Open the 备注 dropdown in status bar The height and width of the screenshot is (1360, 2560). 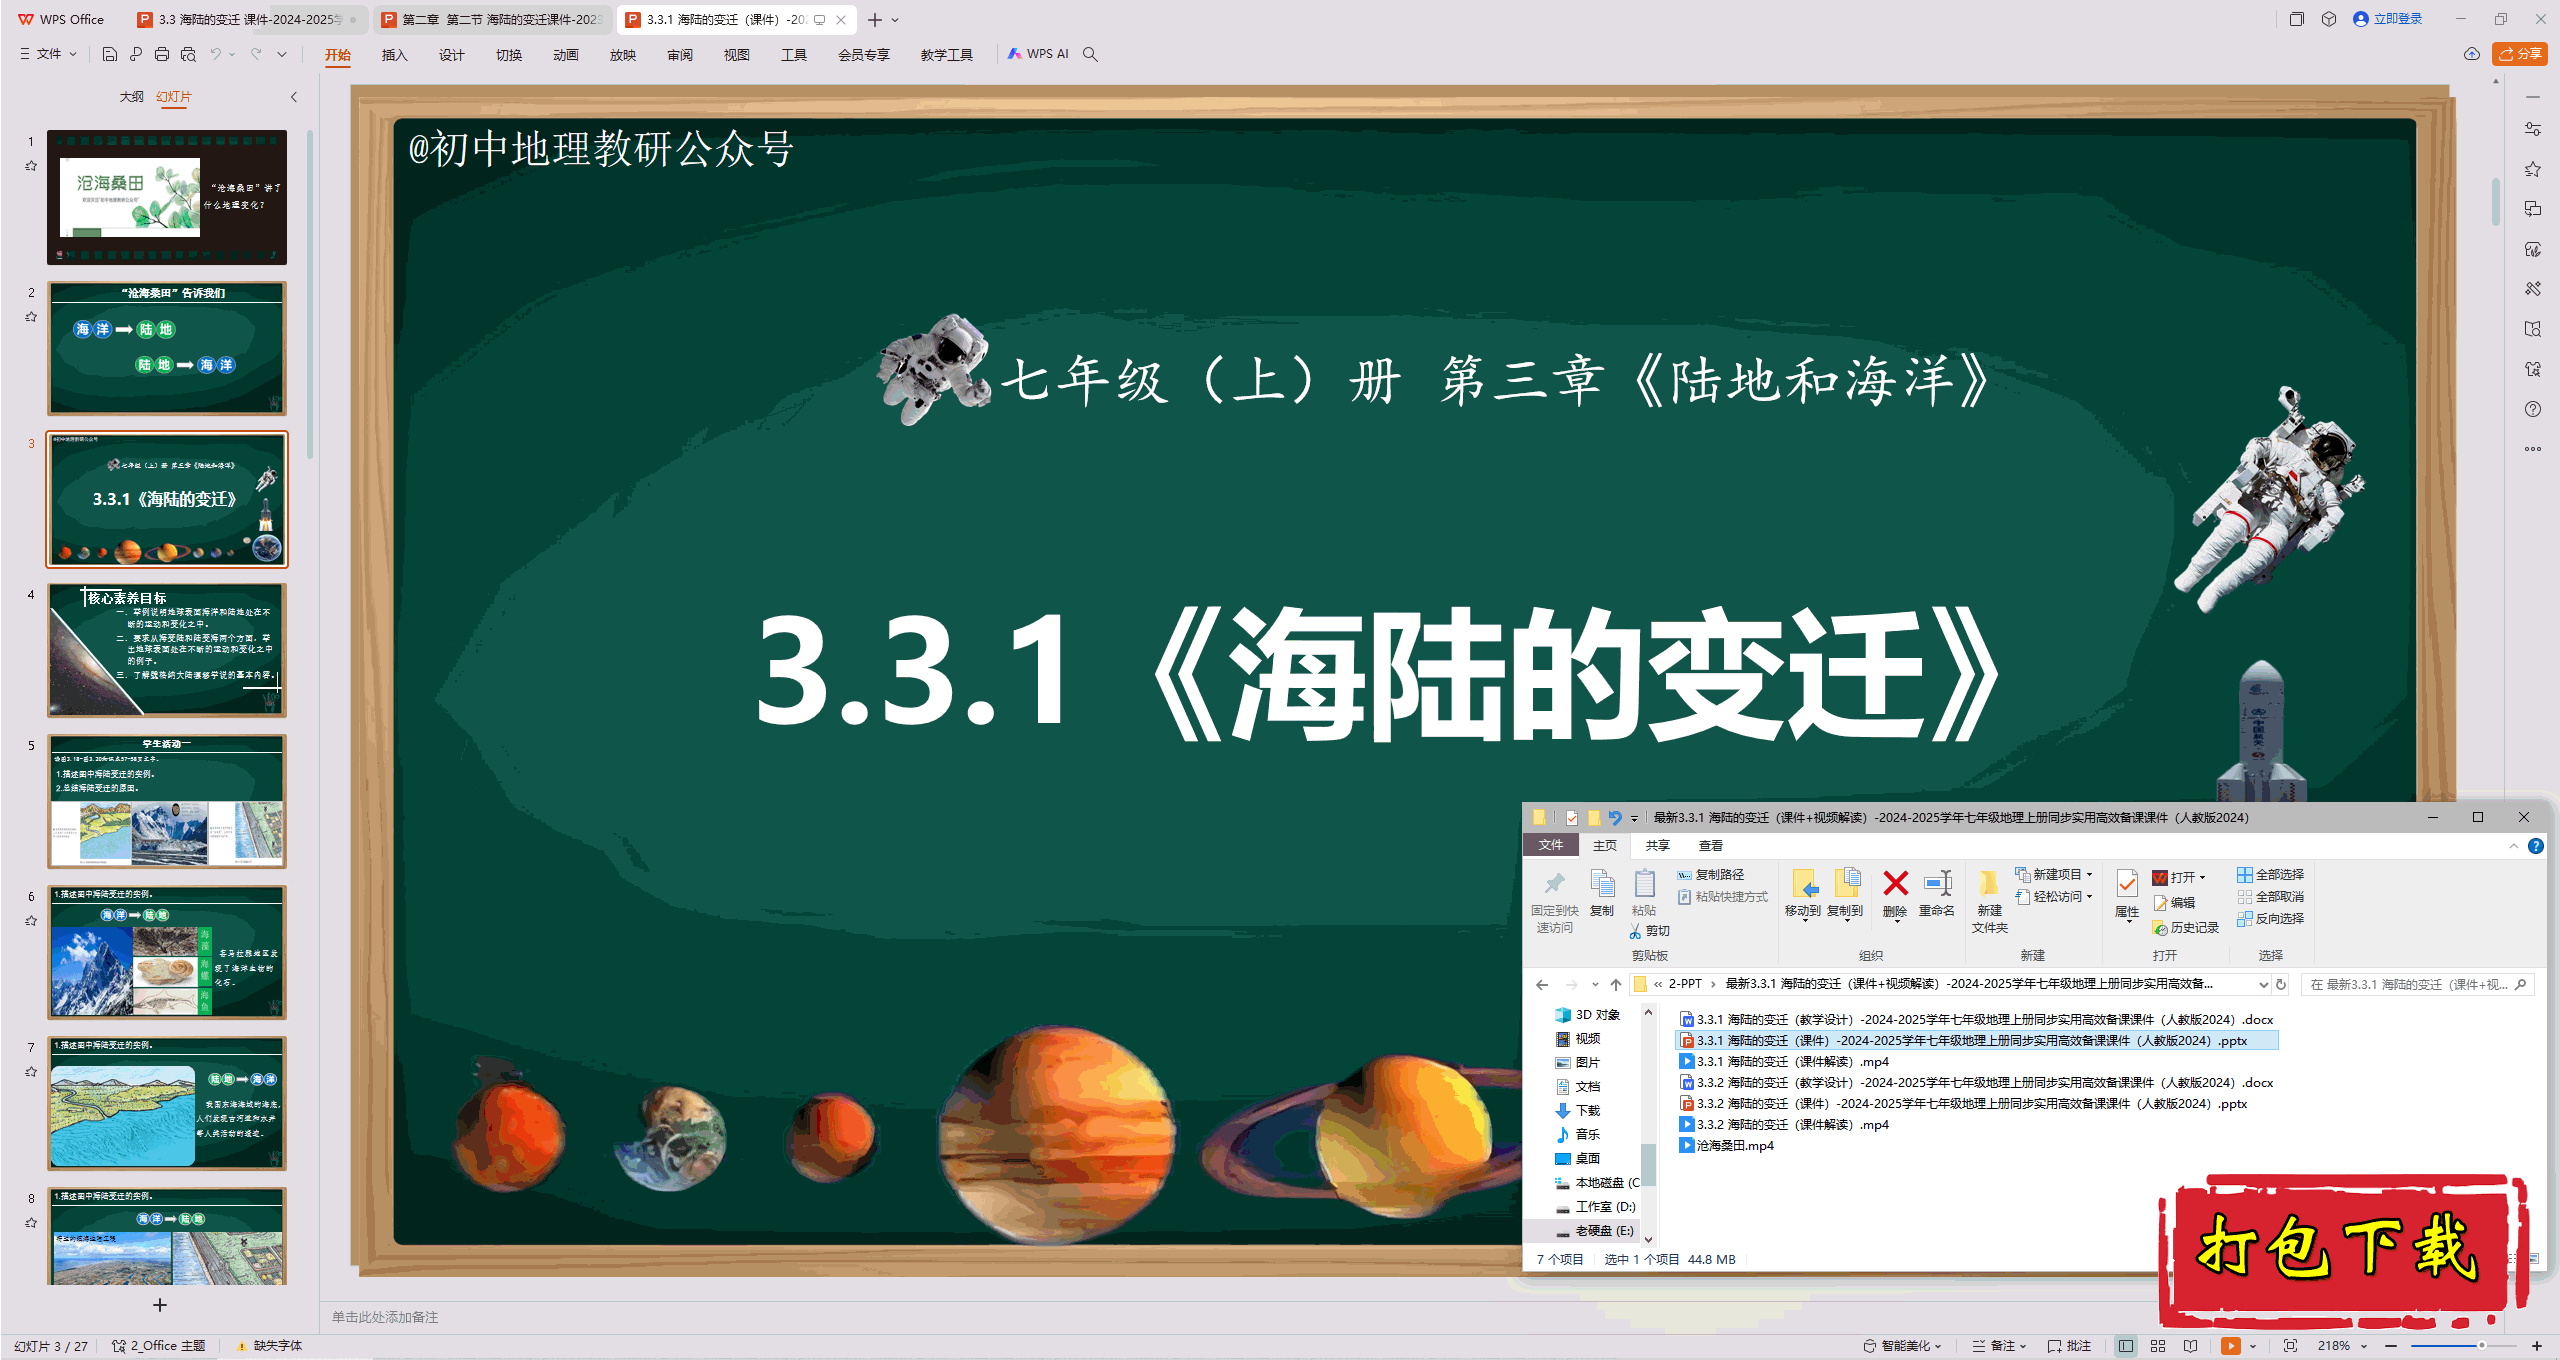tap(1999, 1346)
